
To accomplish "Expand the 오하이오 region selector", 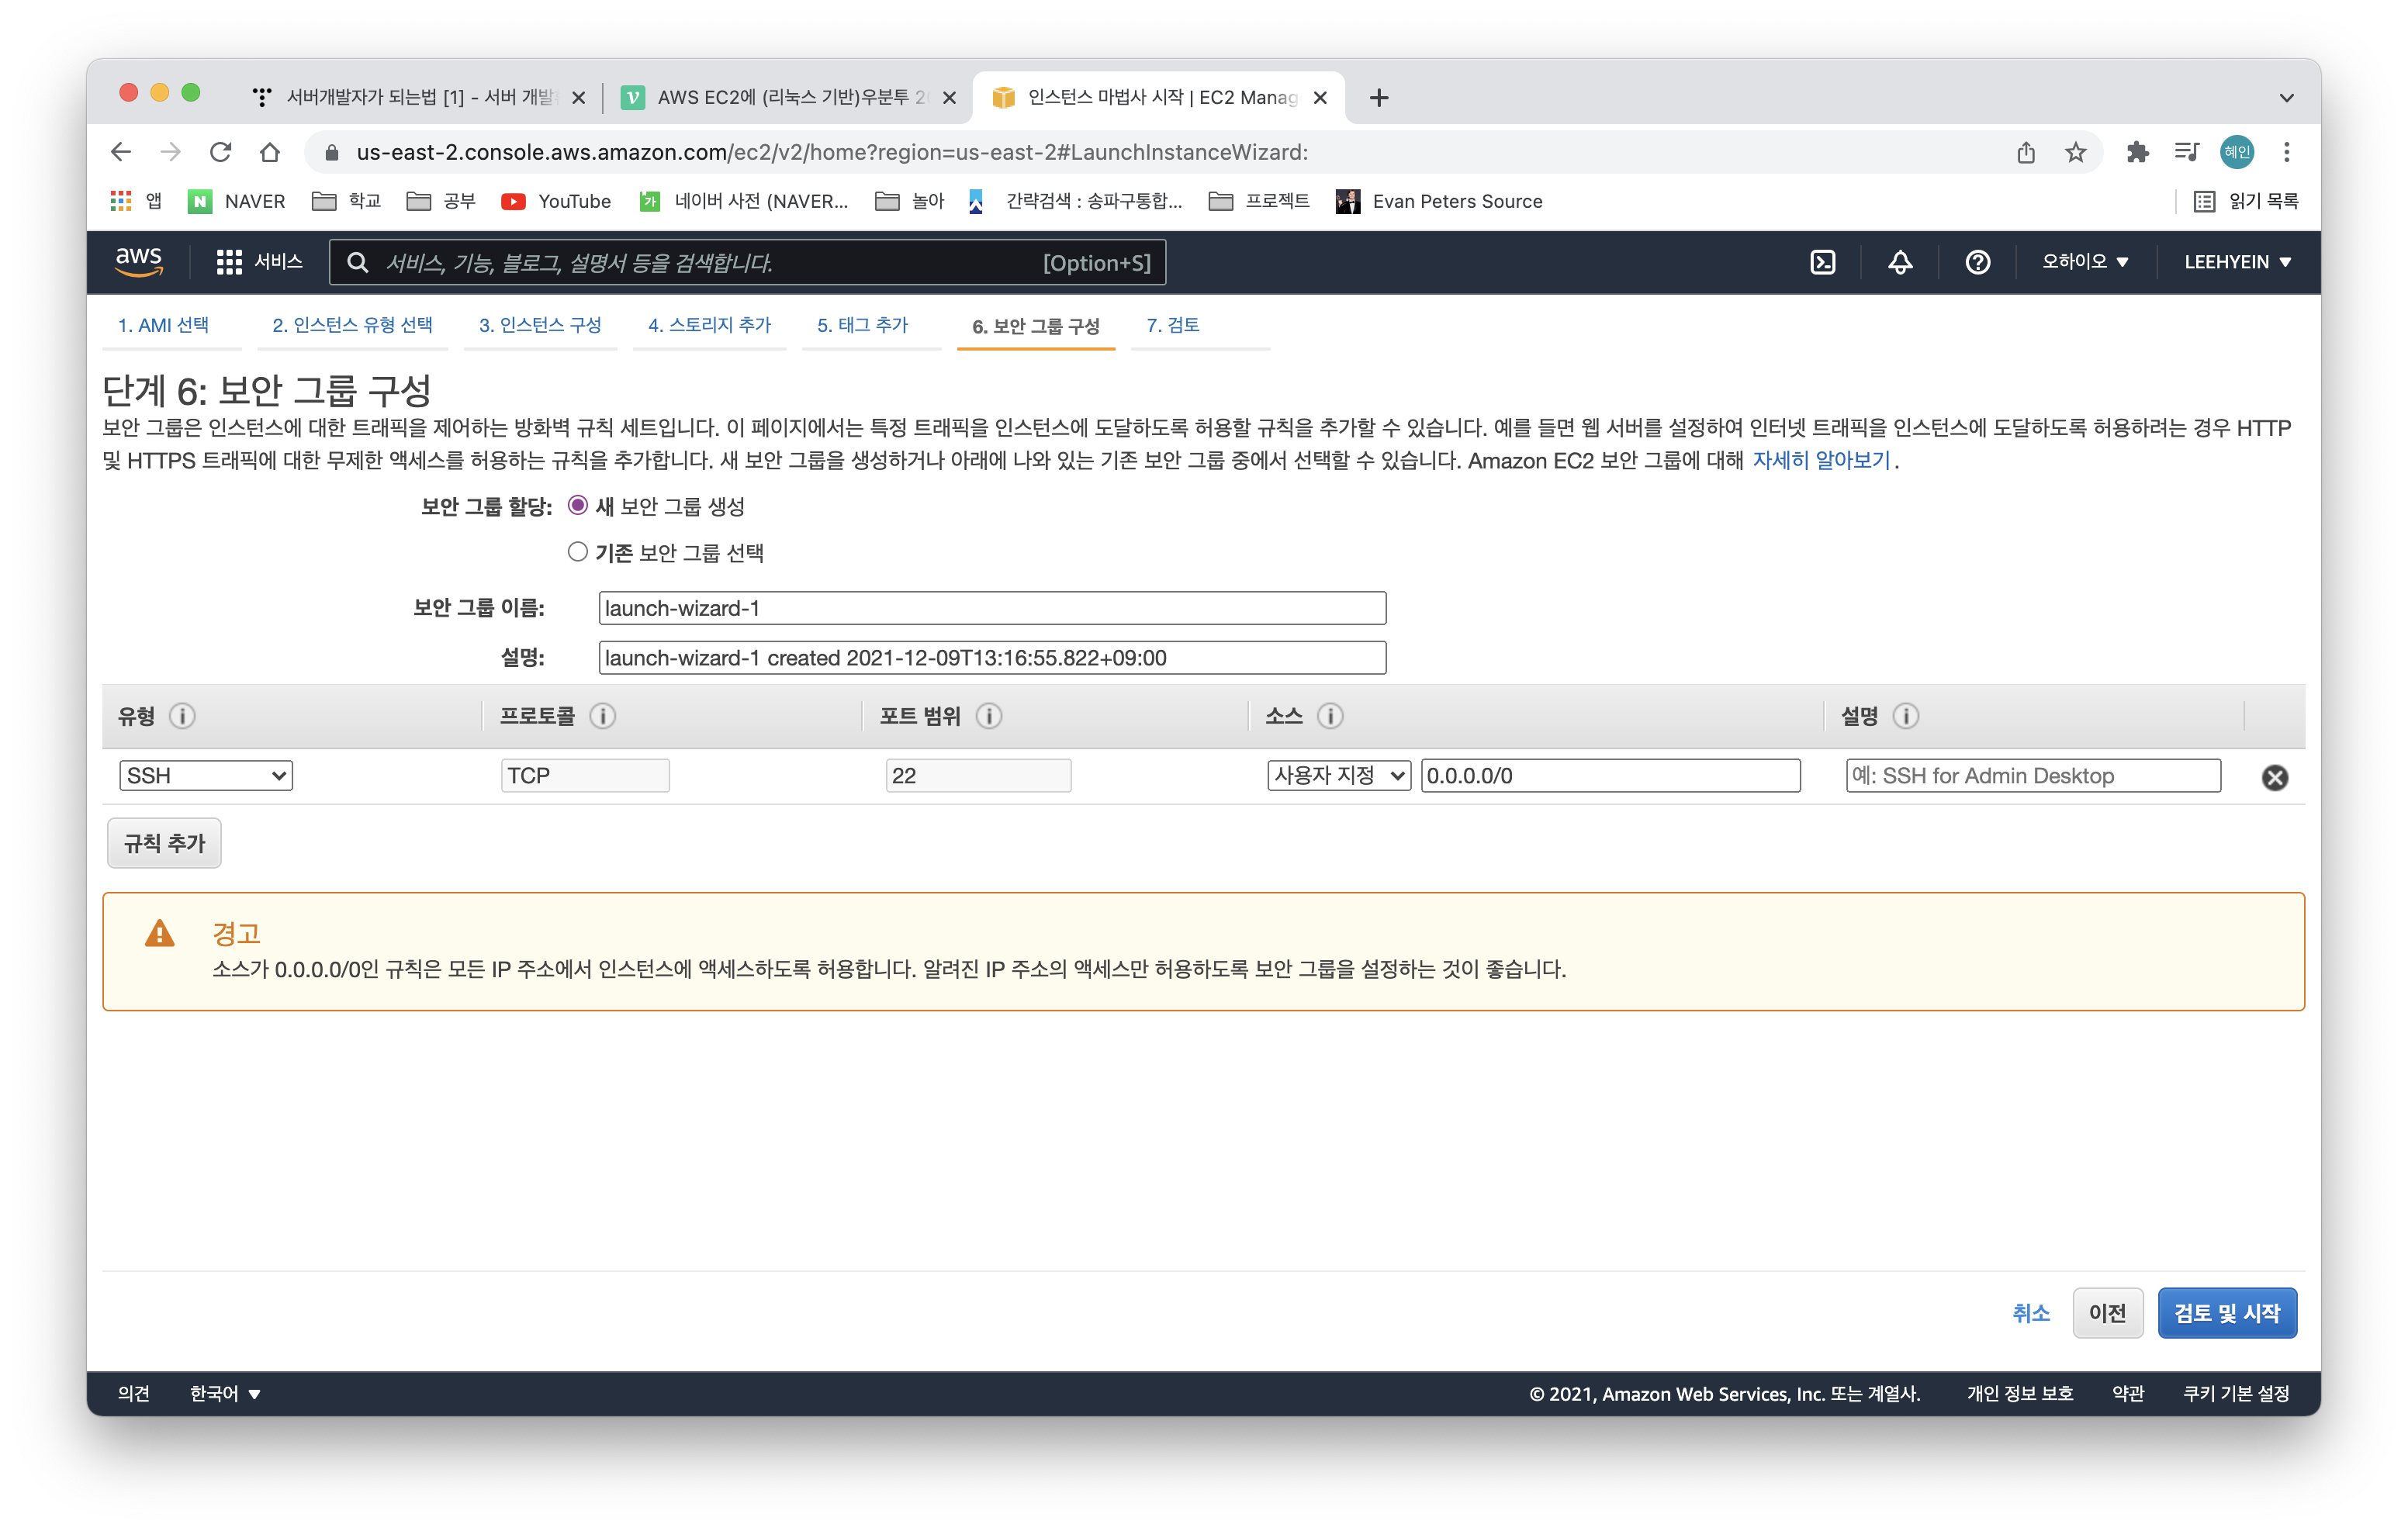I will [x=2084, y=262].
